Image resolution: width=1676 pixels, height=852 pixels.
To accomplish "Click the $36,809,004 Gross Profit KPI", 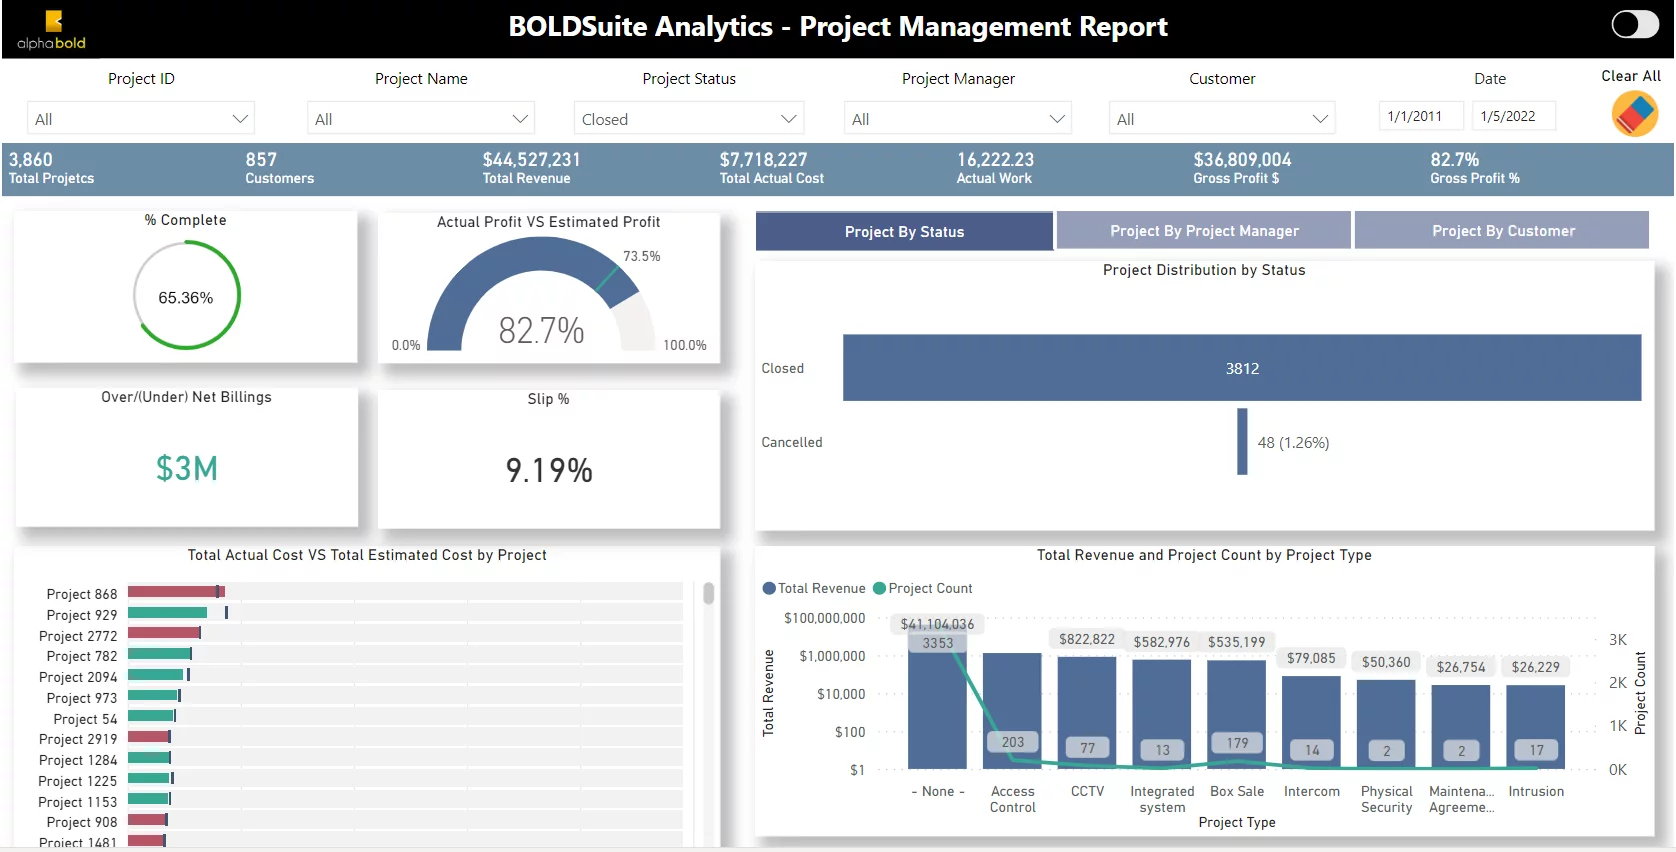I will click(x=1242, y=167).
